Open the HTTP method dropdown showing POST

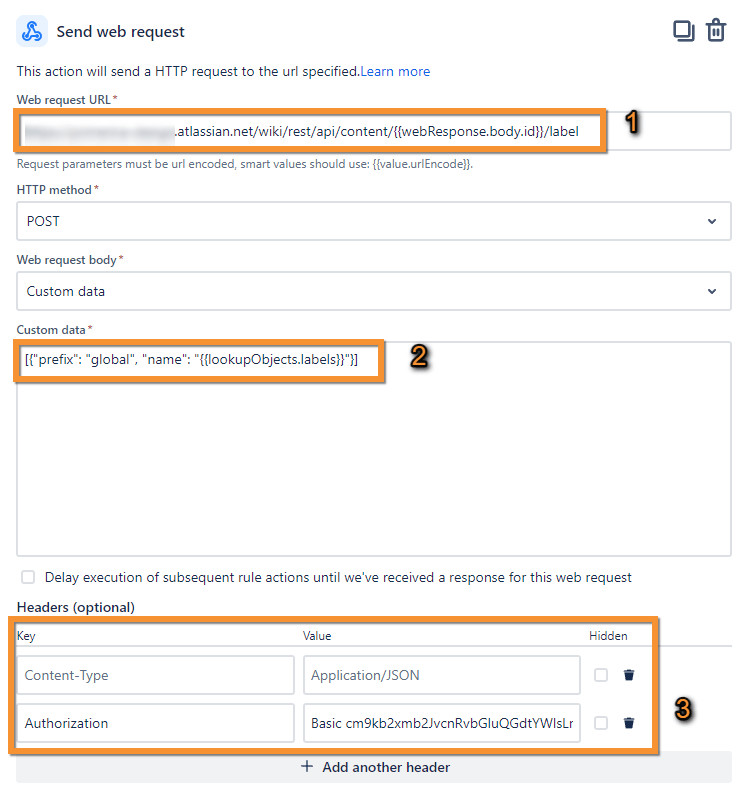pos(373,221)
